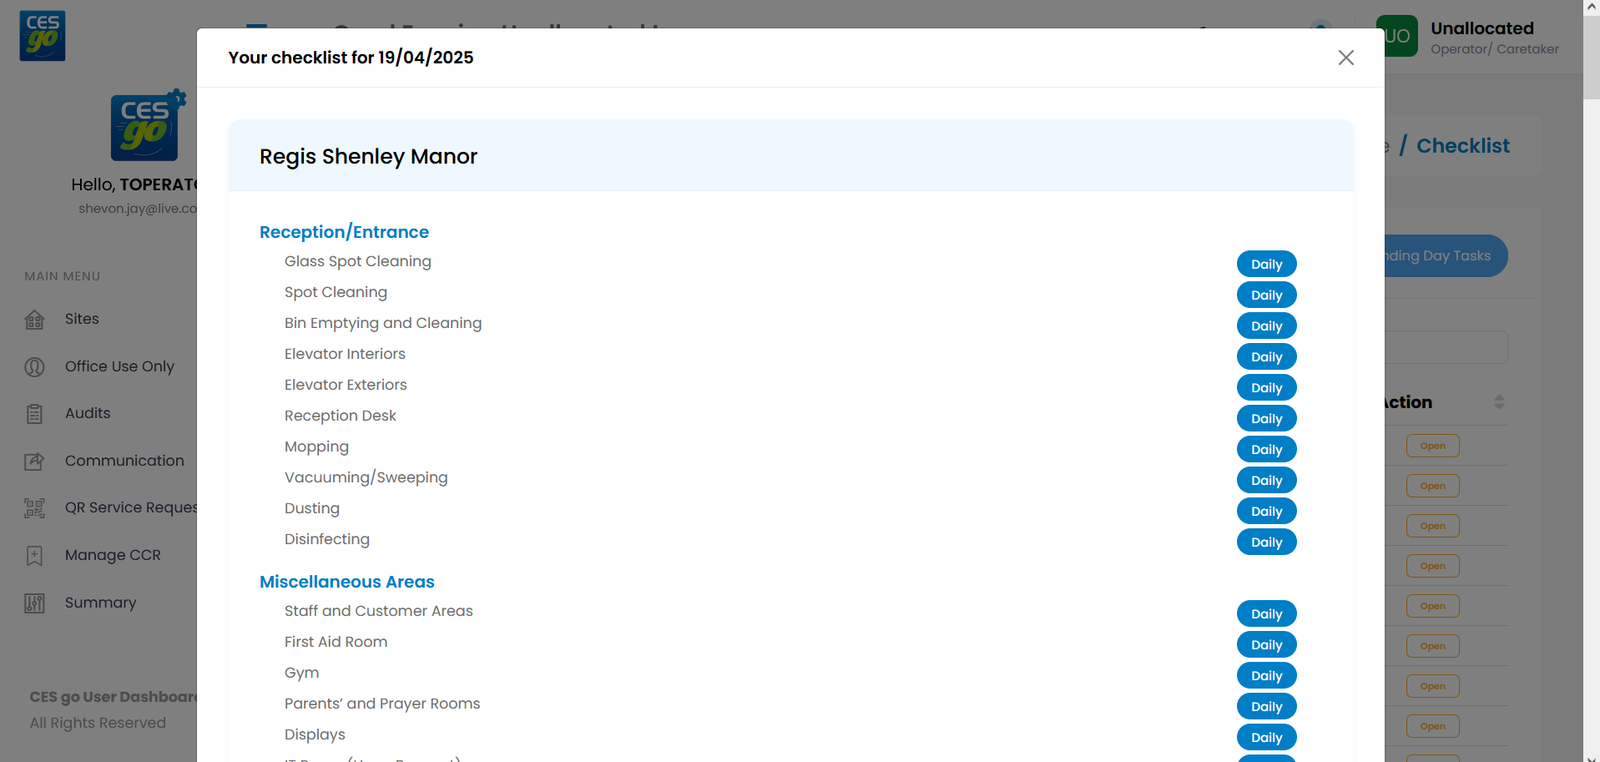The height and width of the screenshot is (762, 1600).
Task: Click the Office Use Only icon
Action: pyautogui.click(x=35, y=367)
